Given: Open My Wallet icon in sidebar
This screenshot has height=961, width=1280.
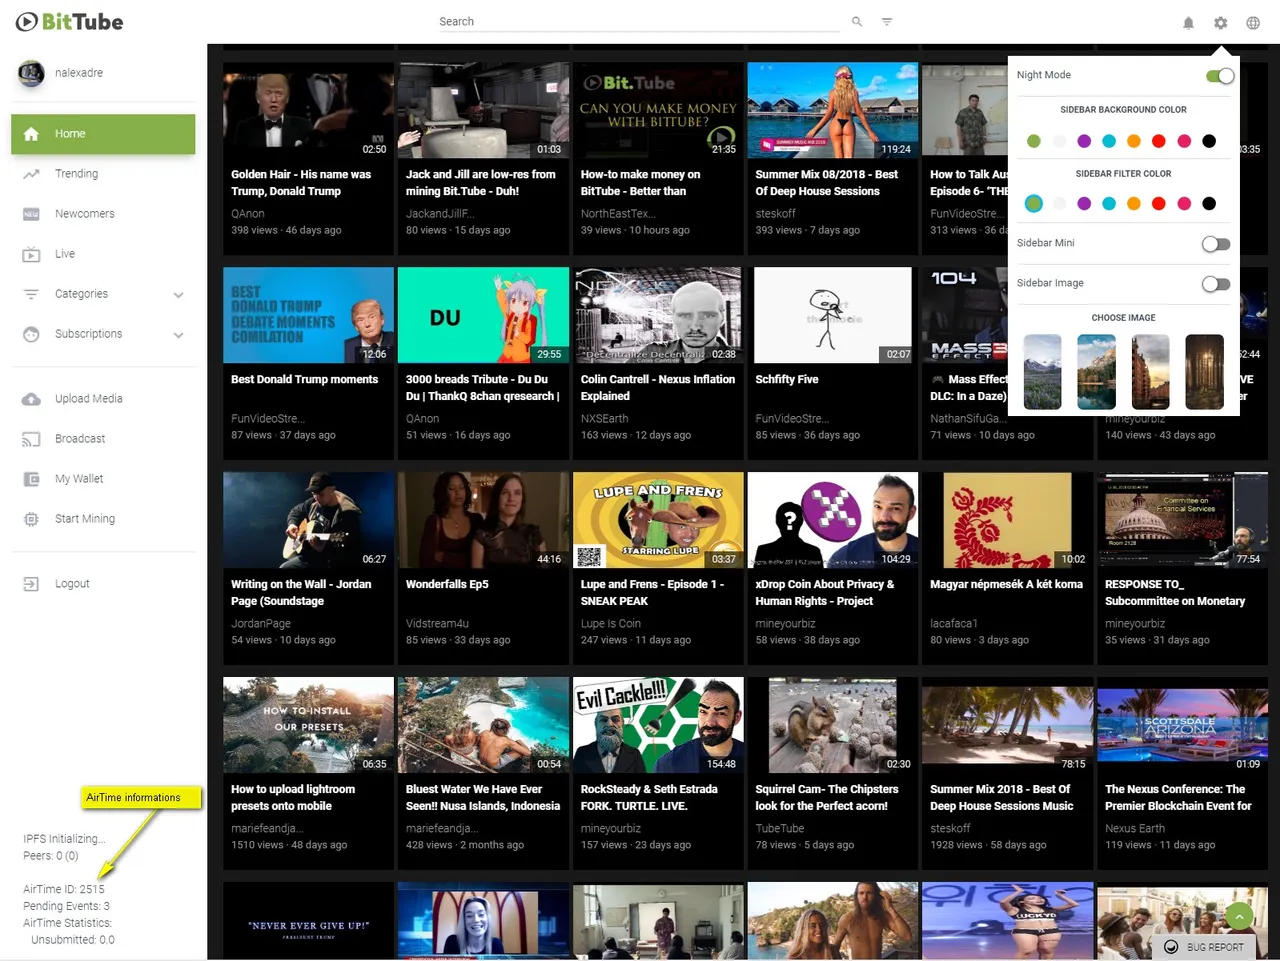Looking at the screenshot, I should 31,479.
